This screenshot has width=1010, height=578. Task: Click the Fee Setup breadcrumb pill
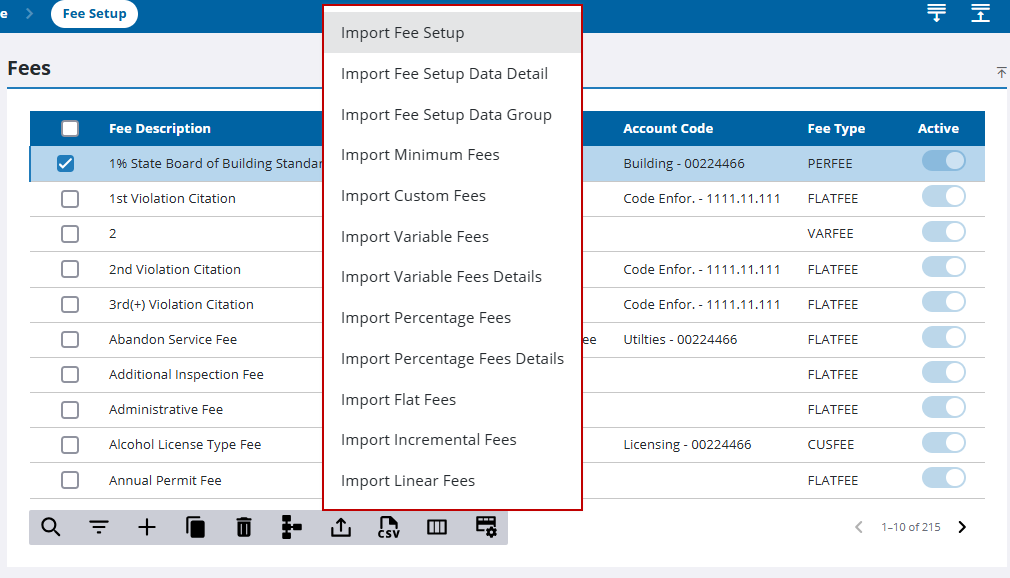[94, 14]
